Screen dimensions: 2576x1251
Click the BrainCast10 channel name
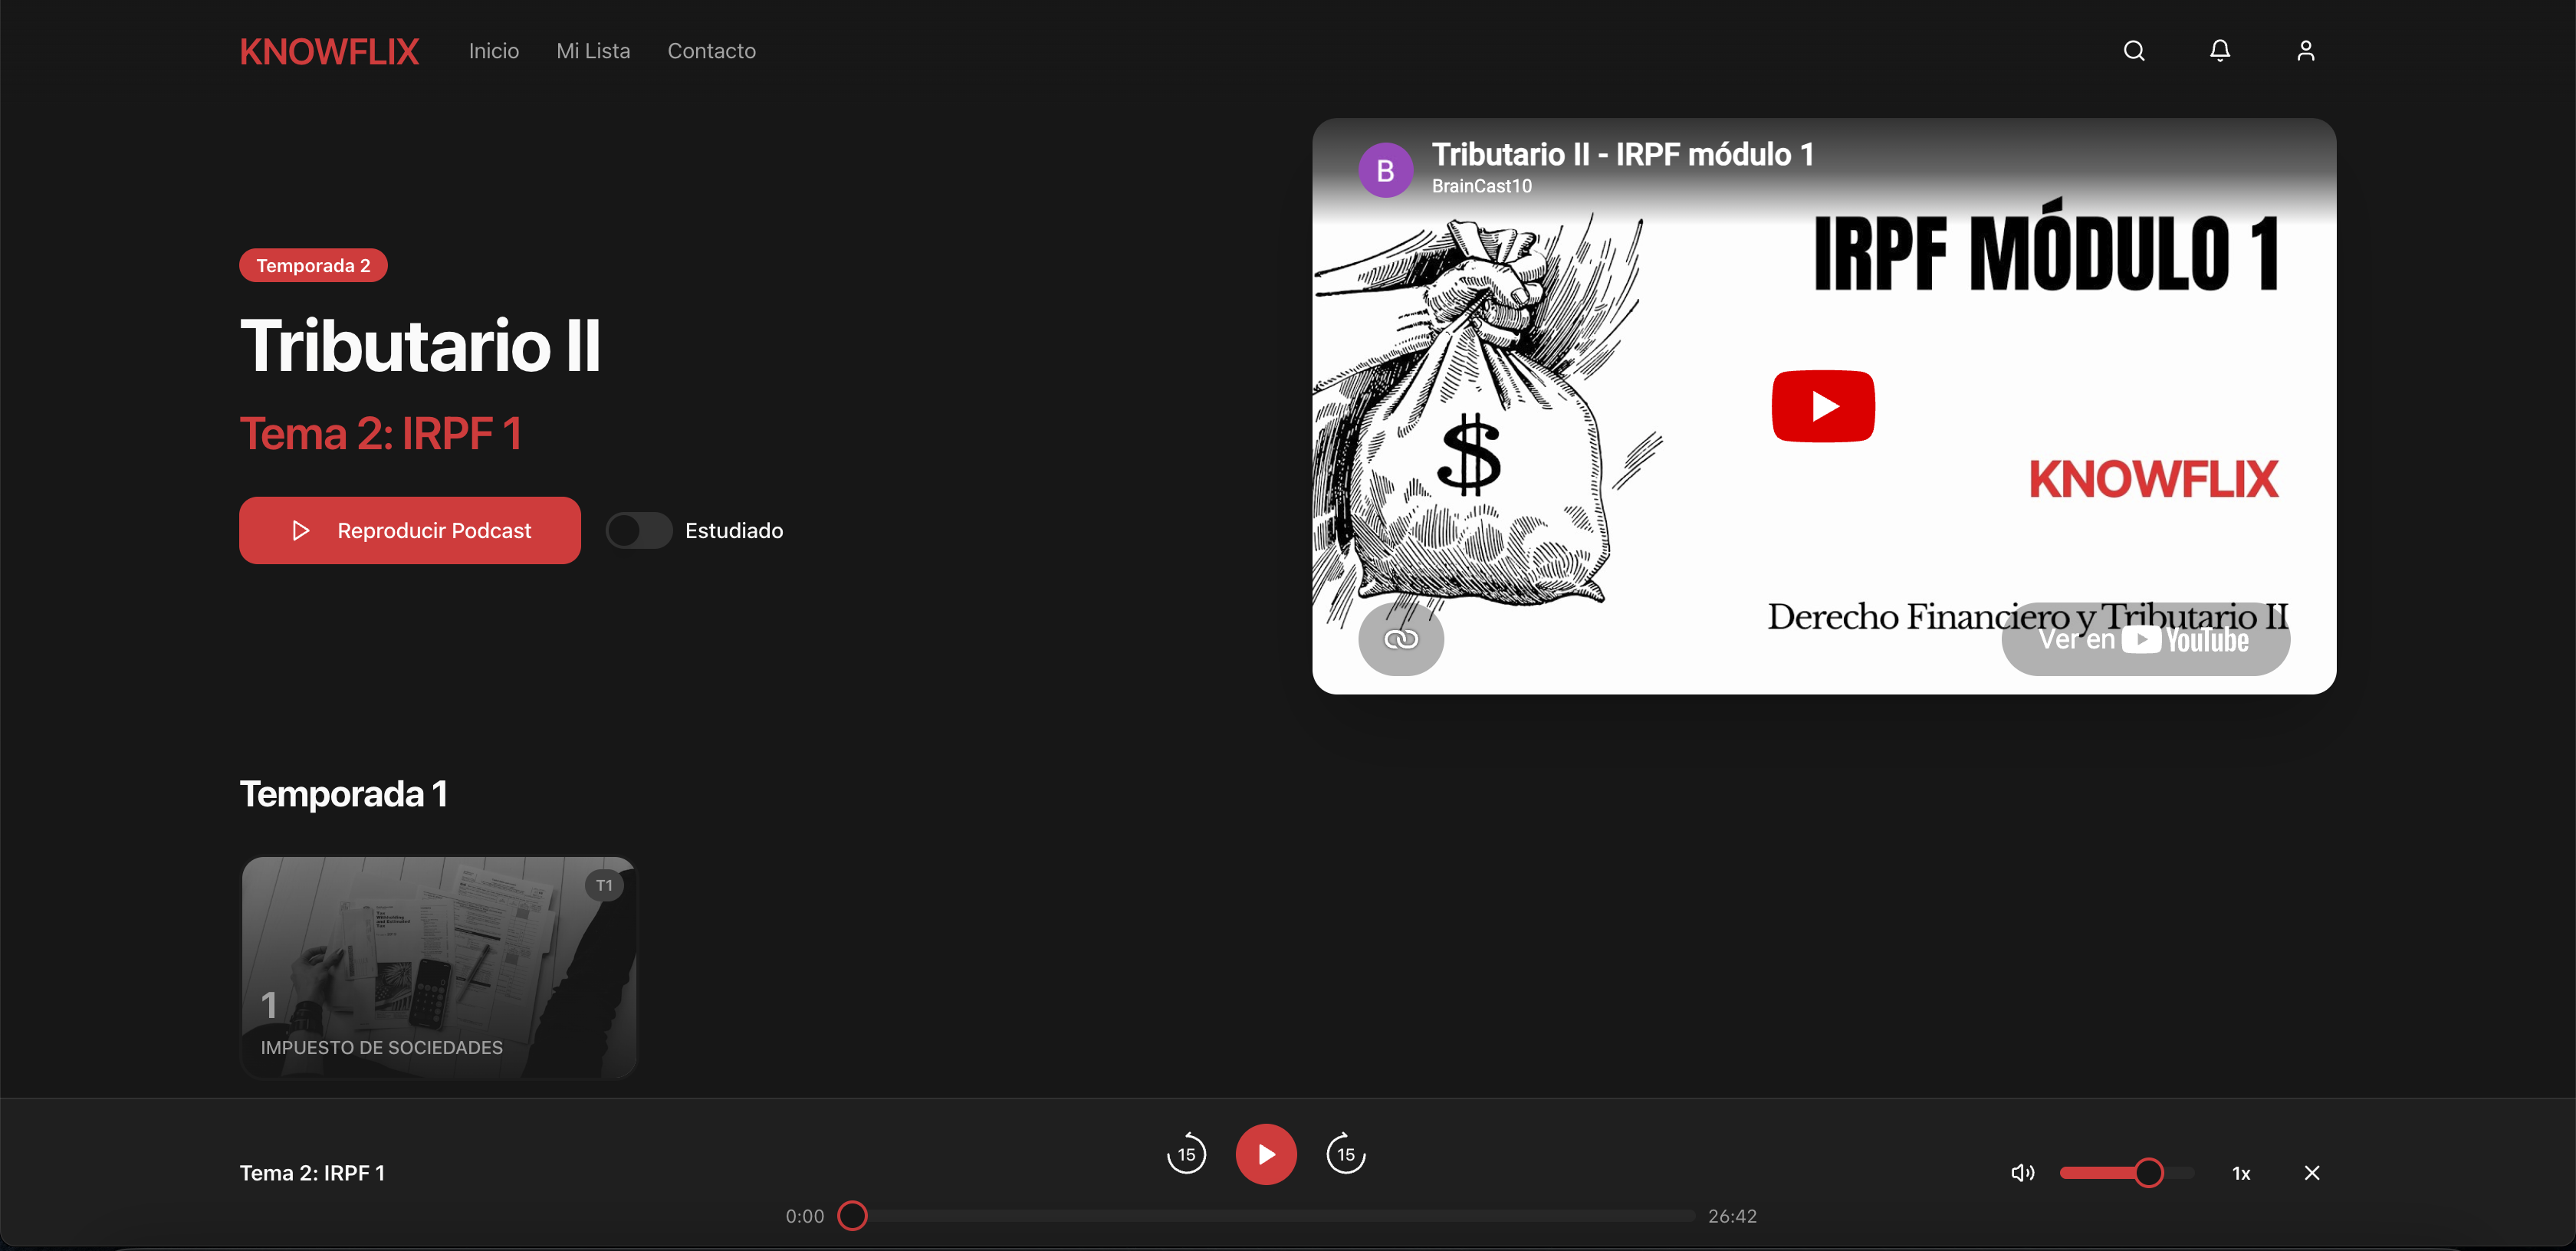(x=1481, y=186)
